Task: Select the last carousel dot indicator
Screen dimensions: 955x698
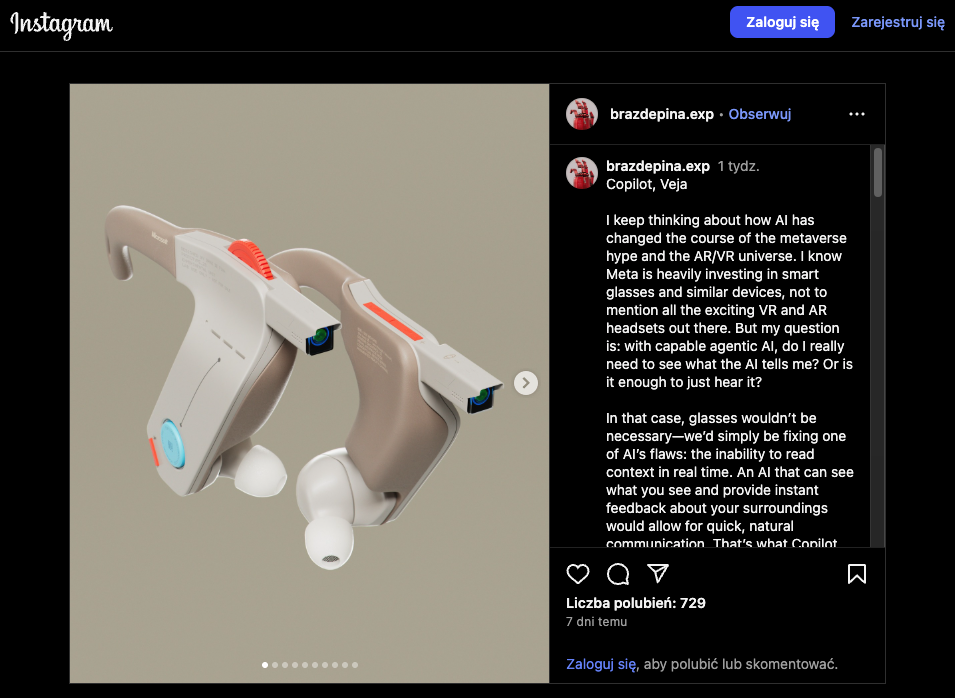Action: coord(355,665)
